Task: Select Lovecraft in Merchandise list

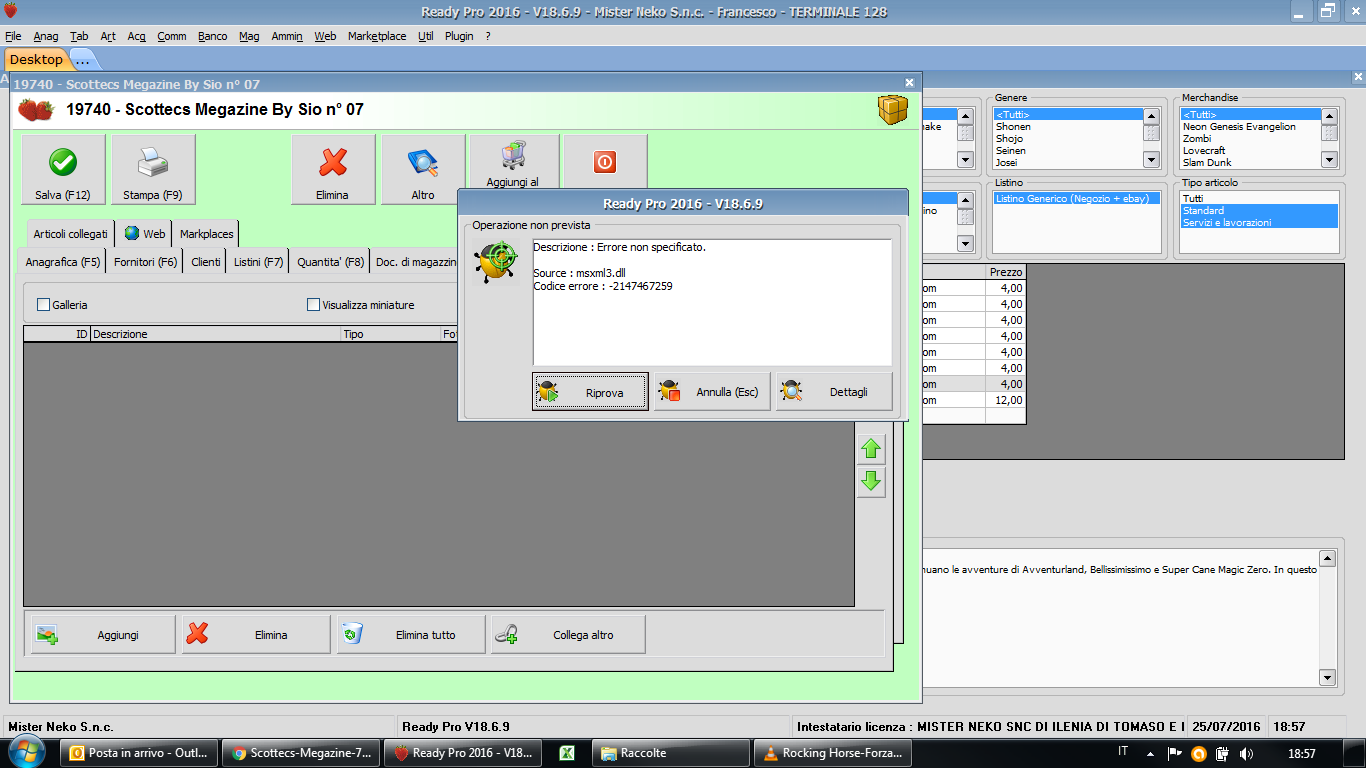Action: [x=1250, y=151]
